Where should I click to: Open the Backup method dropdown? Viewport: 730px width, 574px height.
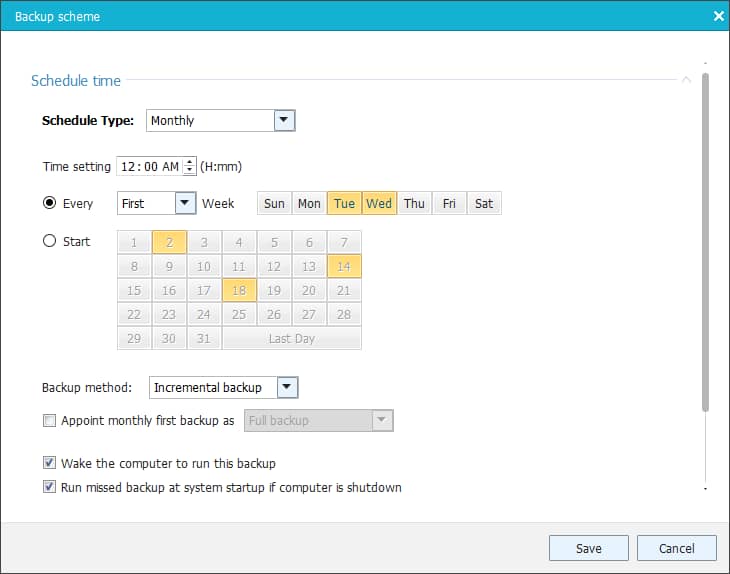click(x=286, y=387)
